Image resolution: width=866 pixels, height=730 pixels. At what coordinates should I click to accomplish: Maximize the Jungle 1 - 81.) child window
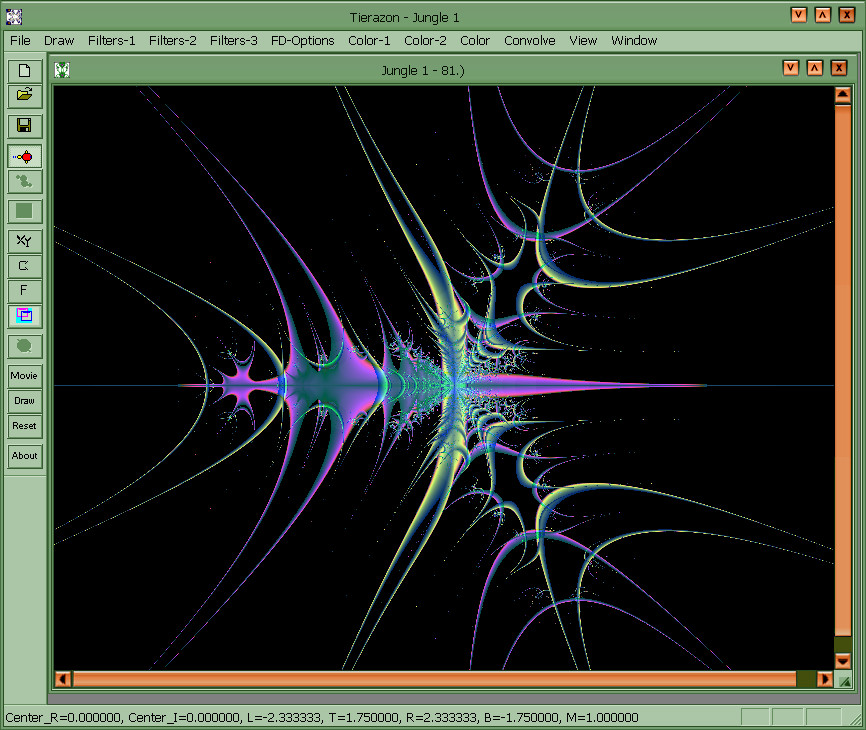(815, 68)
